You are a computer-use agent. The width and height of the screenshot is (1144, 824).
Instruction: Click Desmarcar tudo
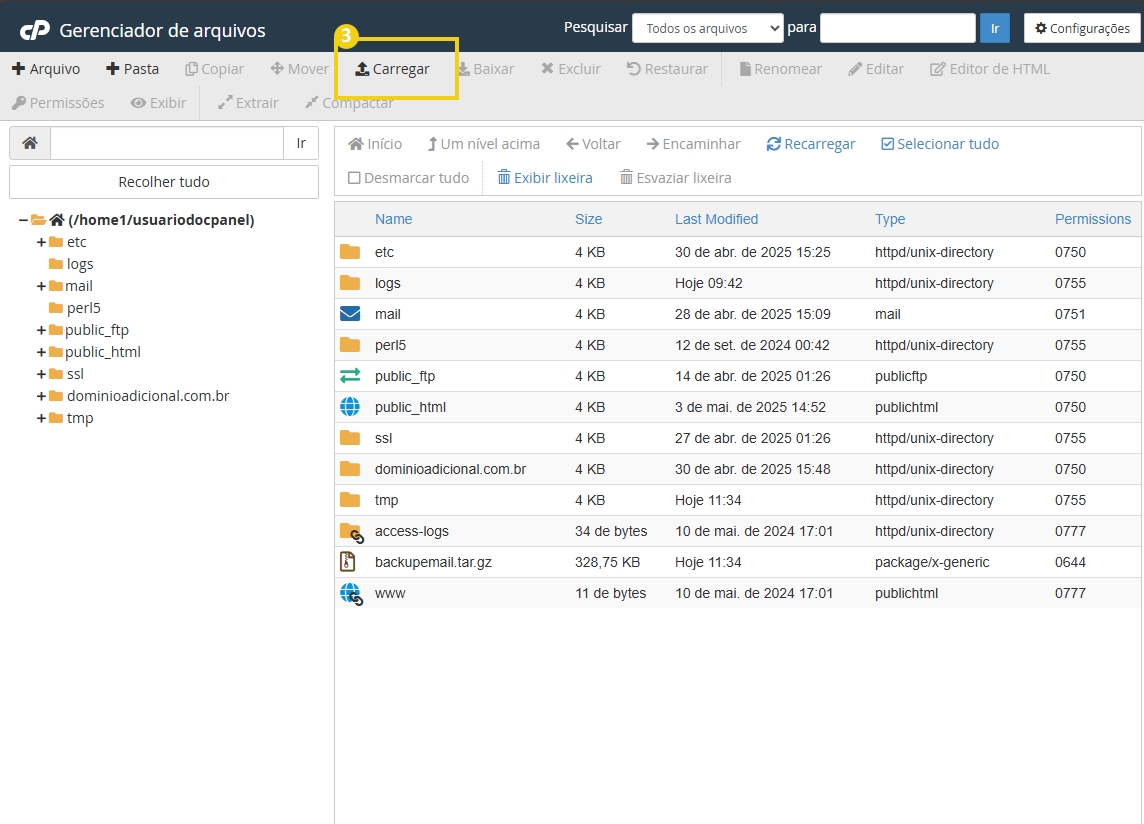(409, 178)
